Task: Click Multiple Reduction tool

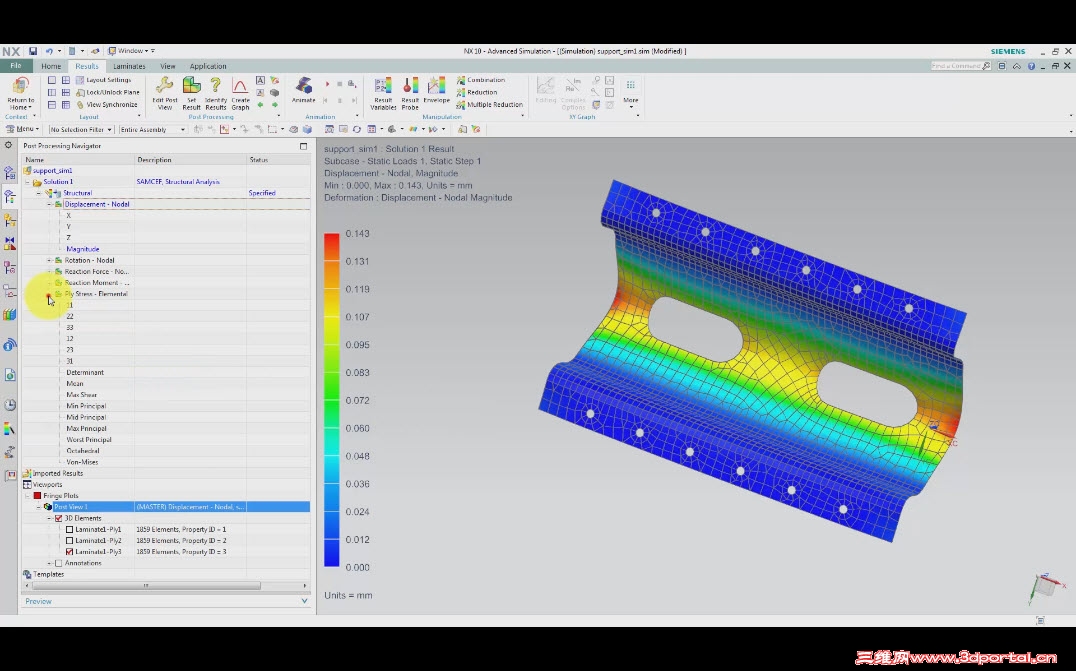Action: [489, 105]
